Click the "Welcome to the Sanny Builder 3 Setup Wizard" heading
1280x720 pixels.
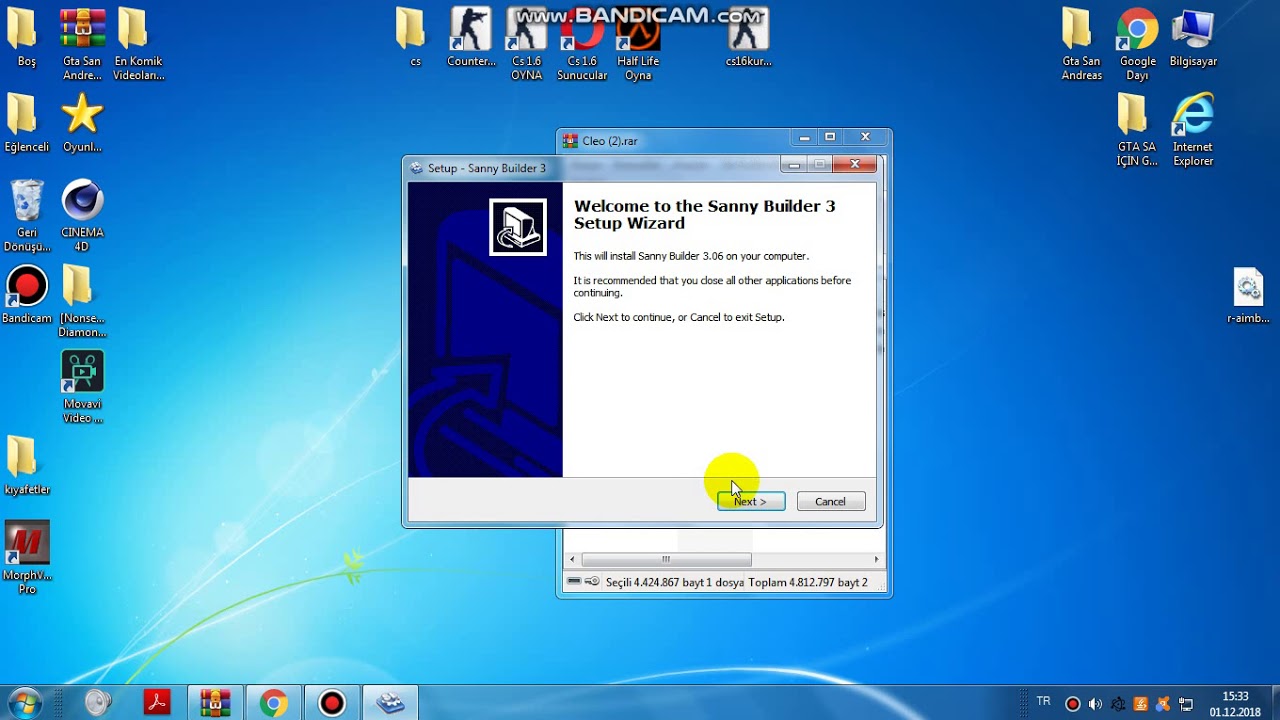[x=704, y=214]
